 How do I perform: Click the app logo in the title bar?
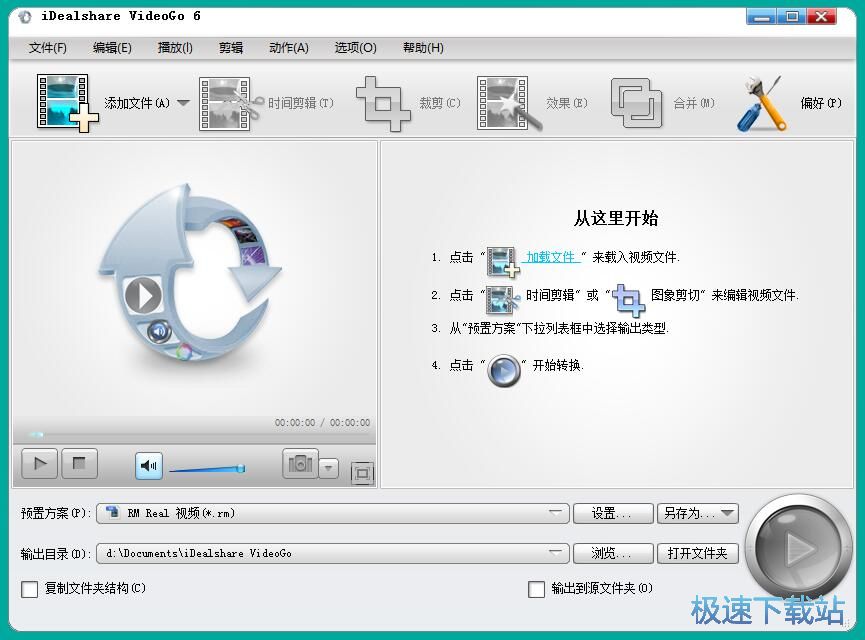click(25, 17)
